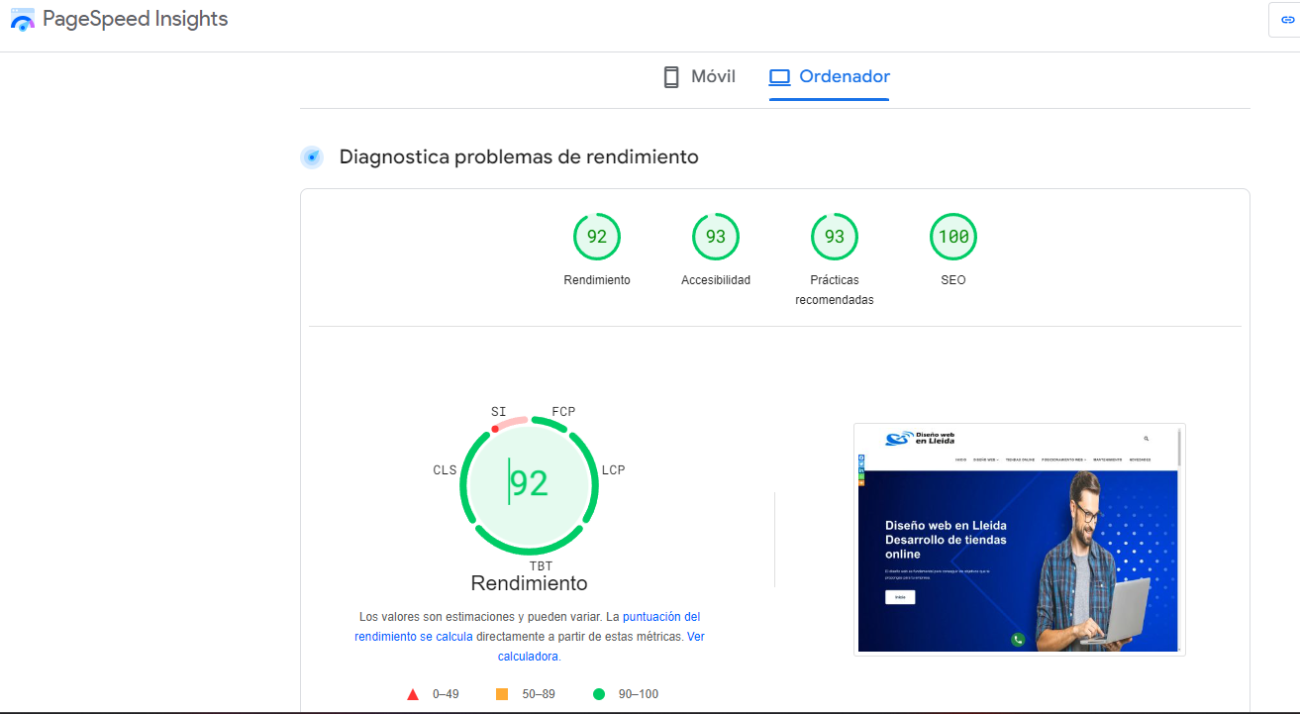
Task: Click the SEO label text
Action: click(953, 280)
